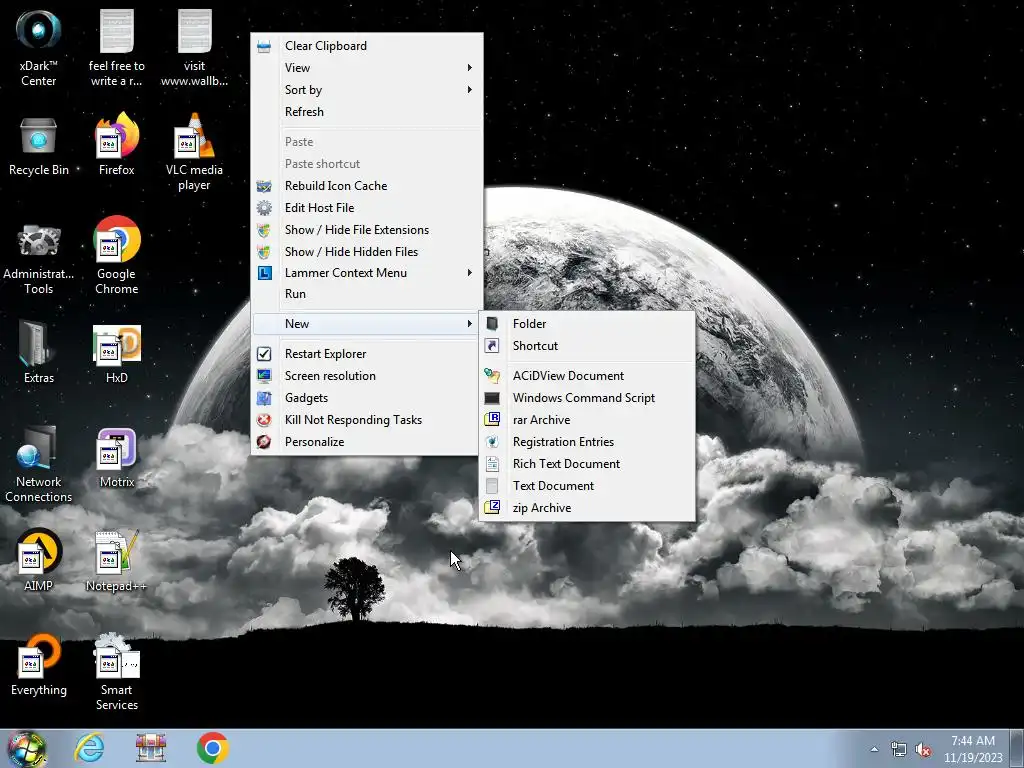The width and height of the screenshot is (1024, 768).
Task: Launch Chrome from the taskbar
Action: 212,748
